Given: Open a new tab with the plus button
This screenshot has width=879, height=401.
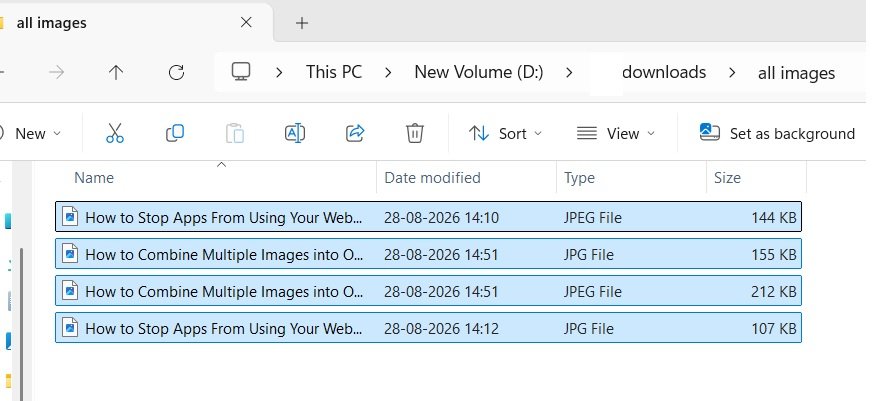Looking at the screenshot, I should [x=302, y=23].
